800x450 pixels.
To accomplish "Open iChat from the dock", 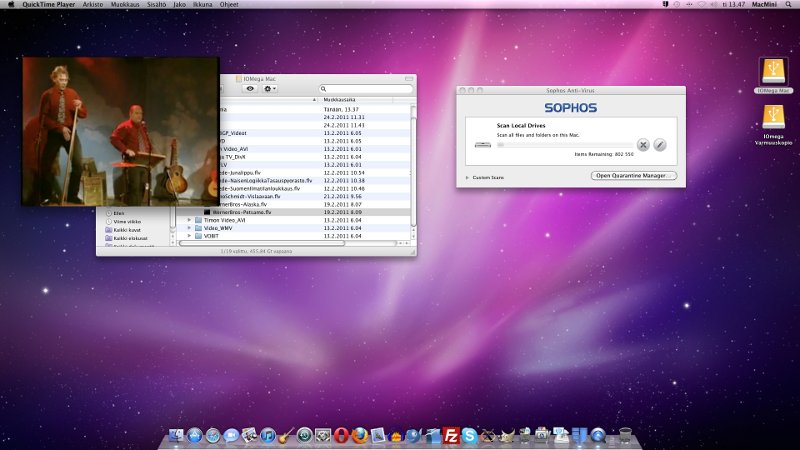I will coord(231,435).
